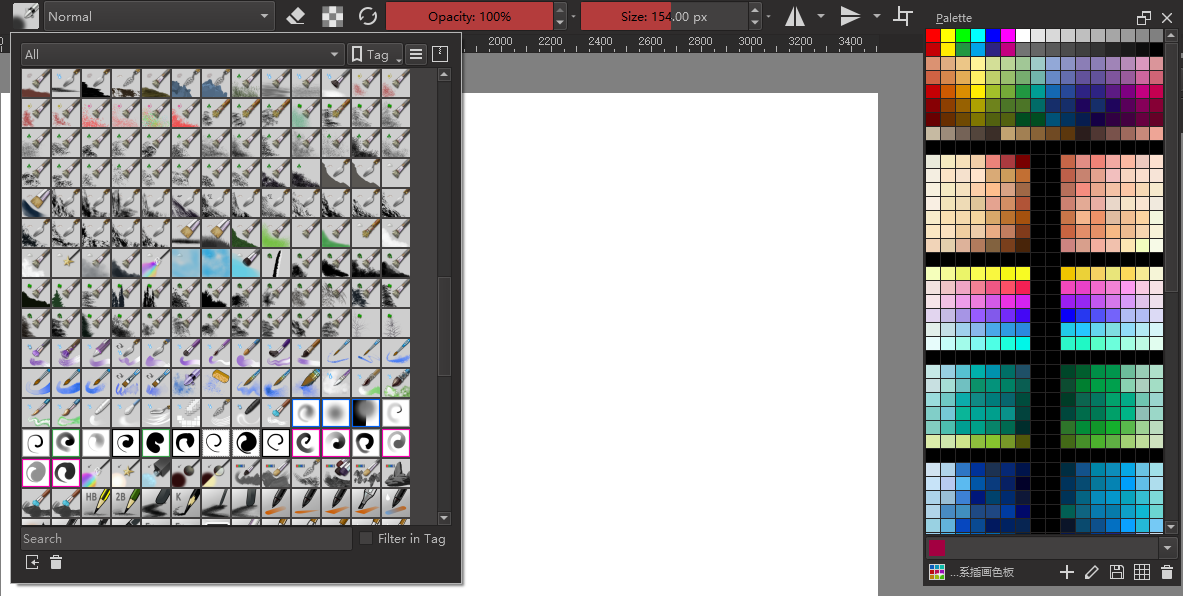Toggle the eraser mode icon
This screenshot has width=1183, height=596.
[x=295, y=16]
